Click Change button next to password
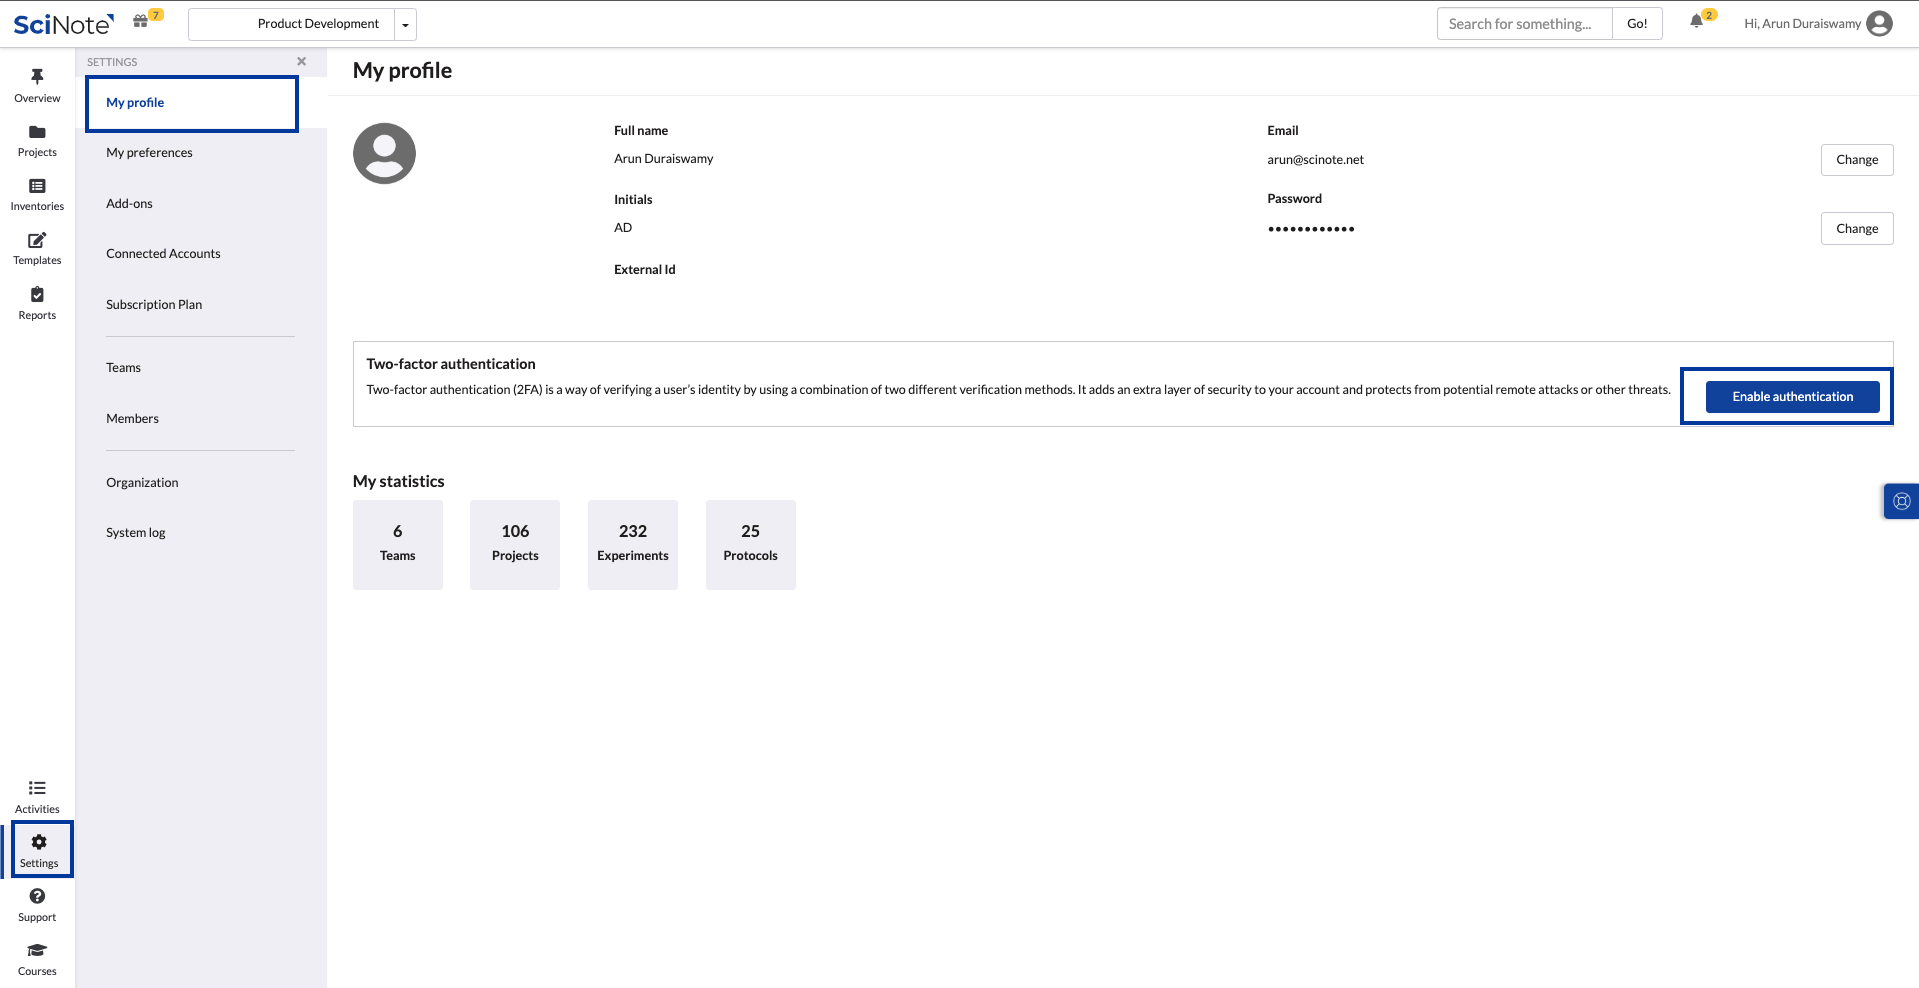Viewport: 1919px width, 988px height. point(1856,229)
